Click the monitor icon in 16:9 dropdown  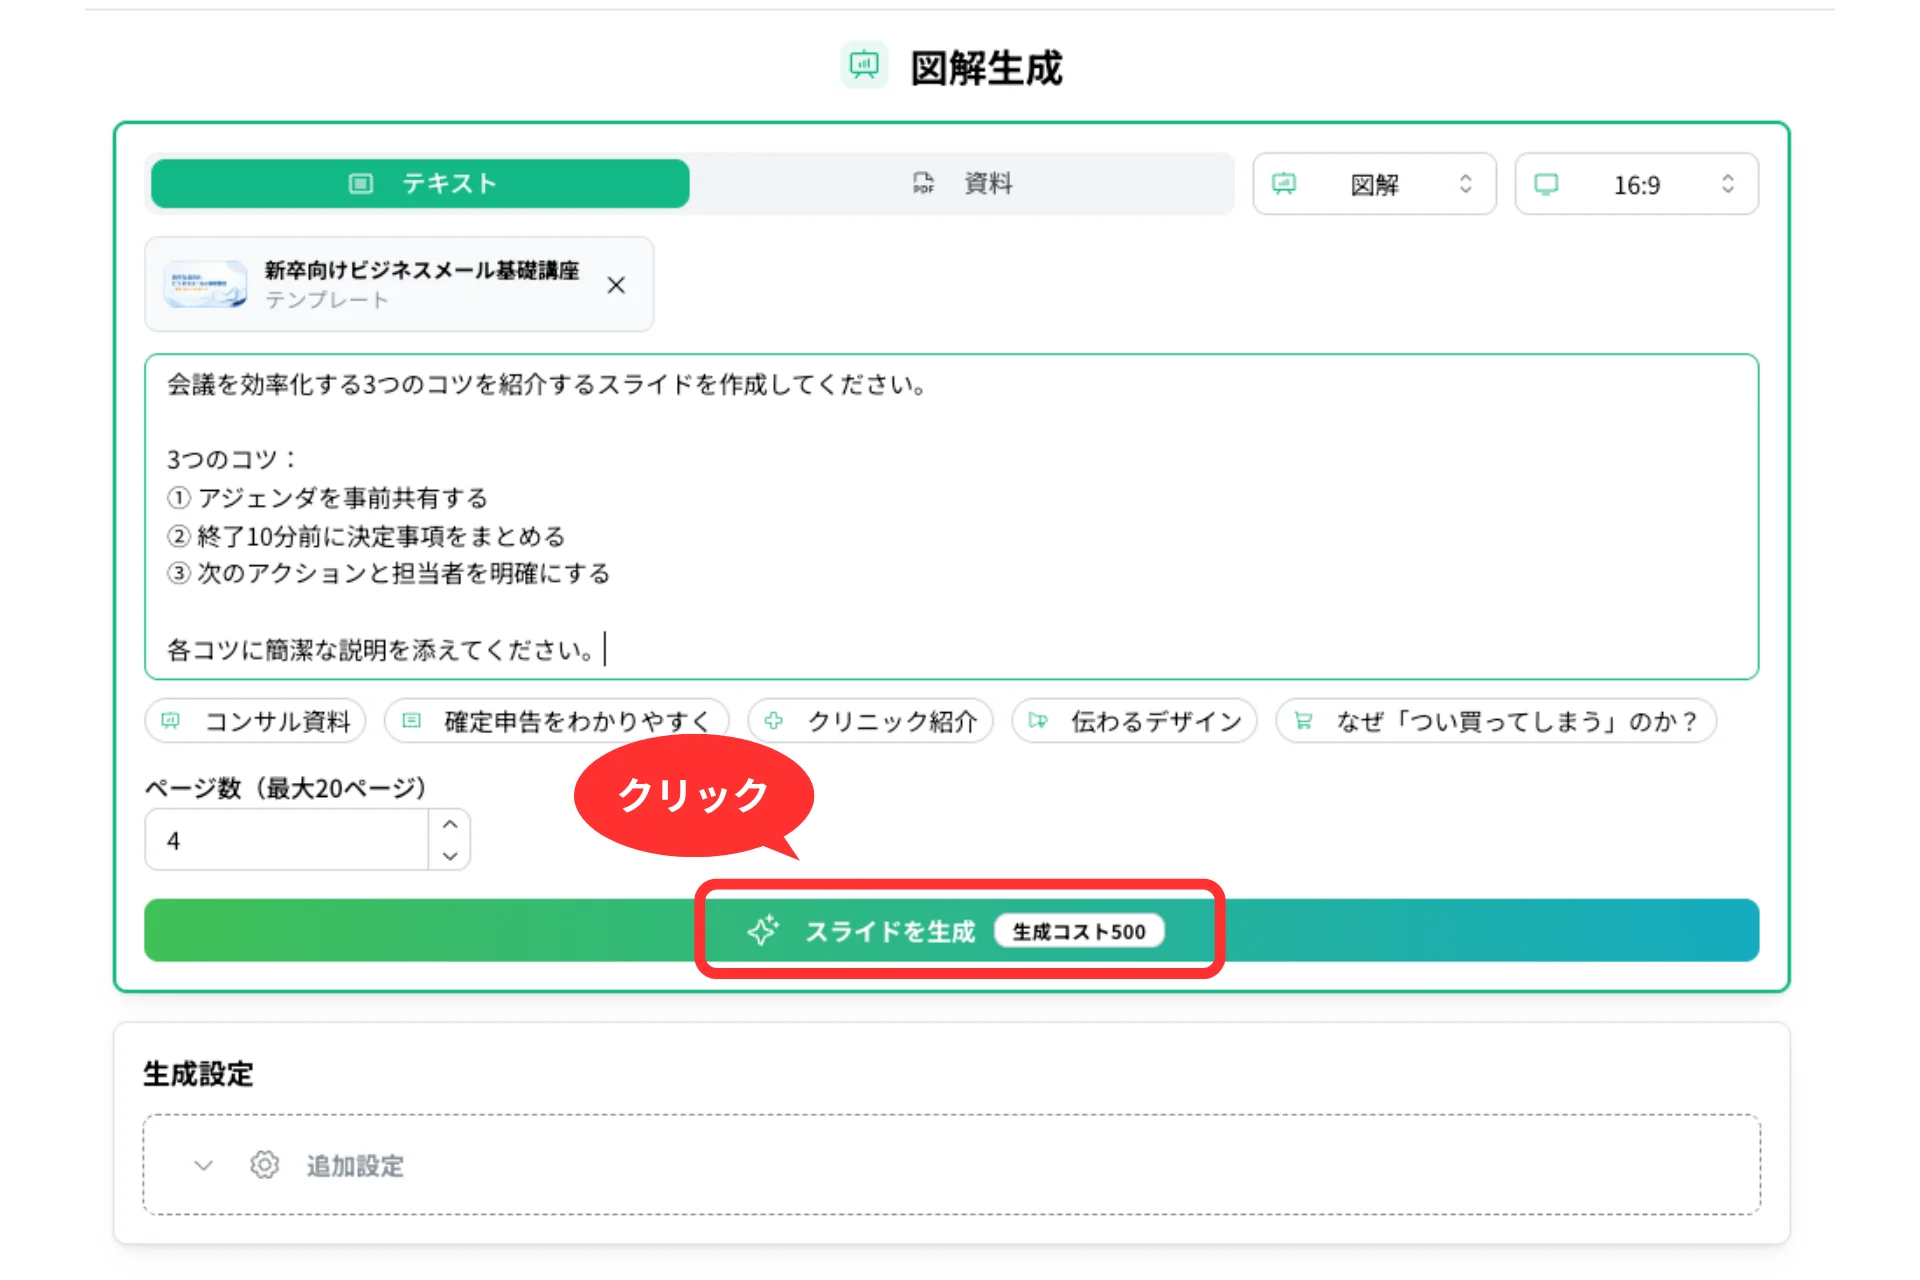1546,184
